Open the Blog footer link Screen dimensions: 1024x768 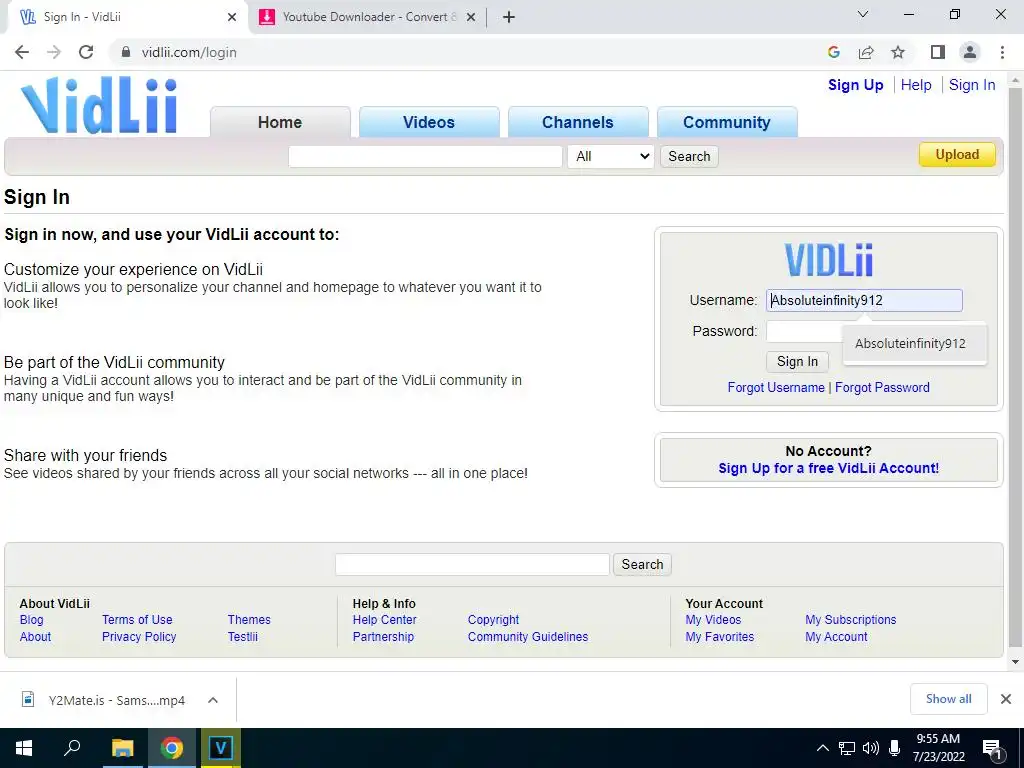coord(31,620)
